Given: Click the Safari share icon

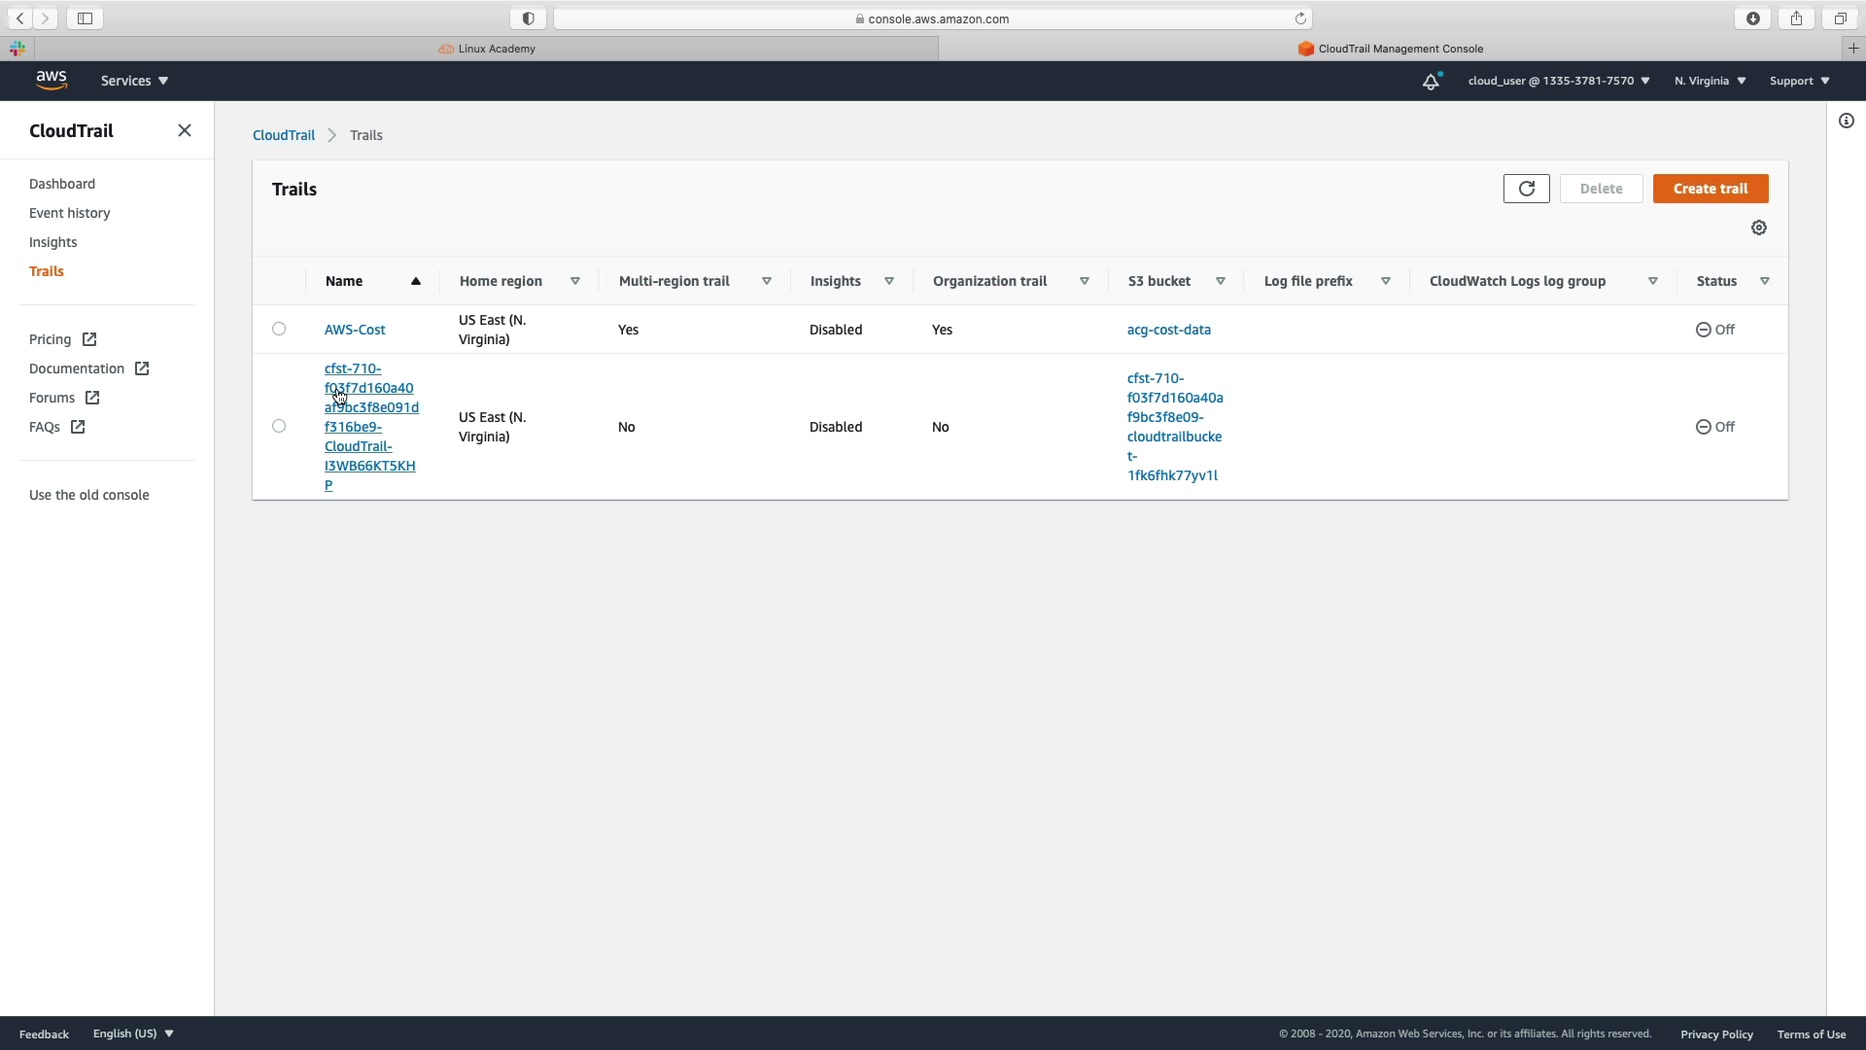Looking at the screenshot, I should [1796, 18].
